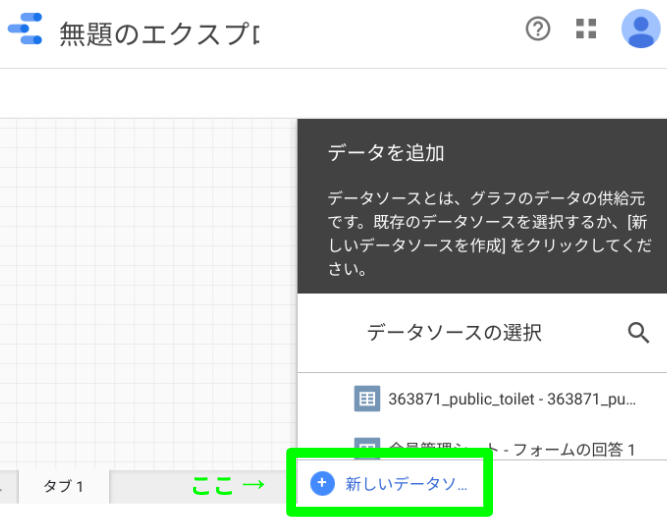The image size is (667, 522).
Task: Click the data source search magnifier icon
Action: (638, 332)
